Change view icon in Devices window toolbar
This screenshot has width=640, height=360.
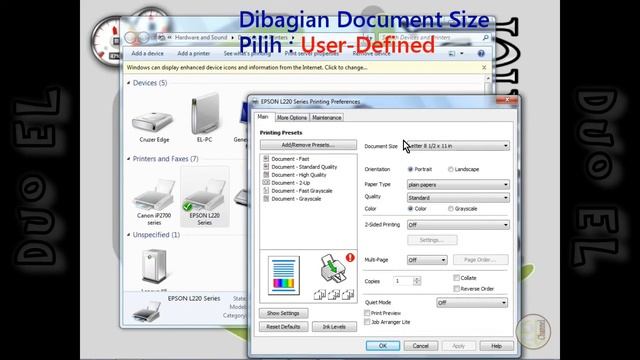452,53
